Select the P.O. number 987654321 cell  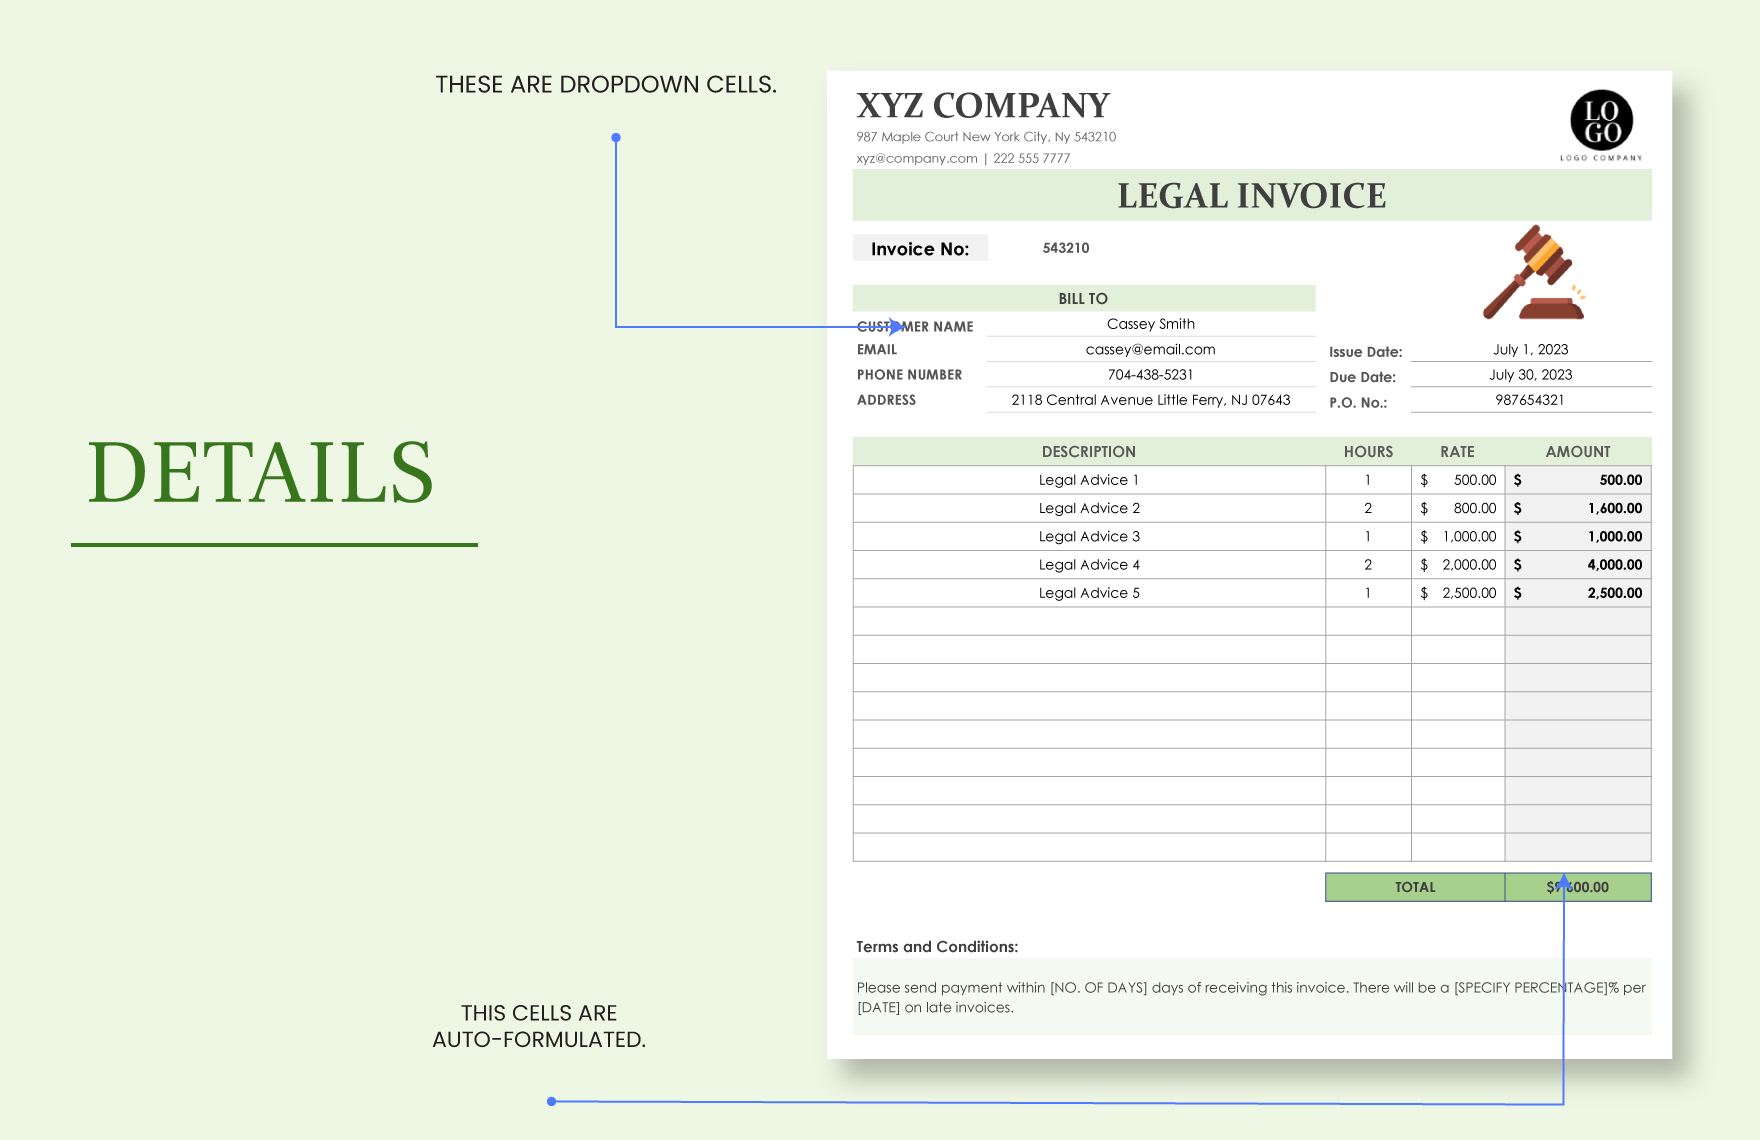(1531, 399)
